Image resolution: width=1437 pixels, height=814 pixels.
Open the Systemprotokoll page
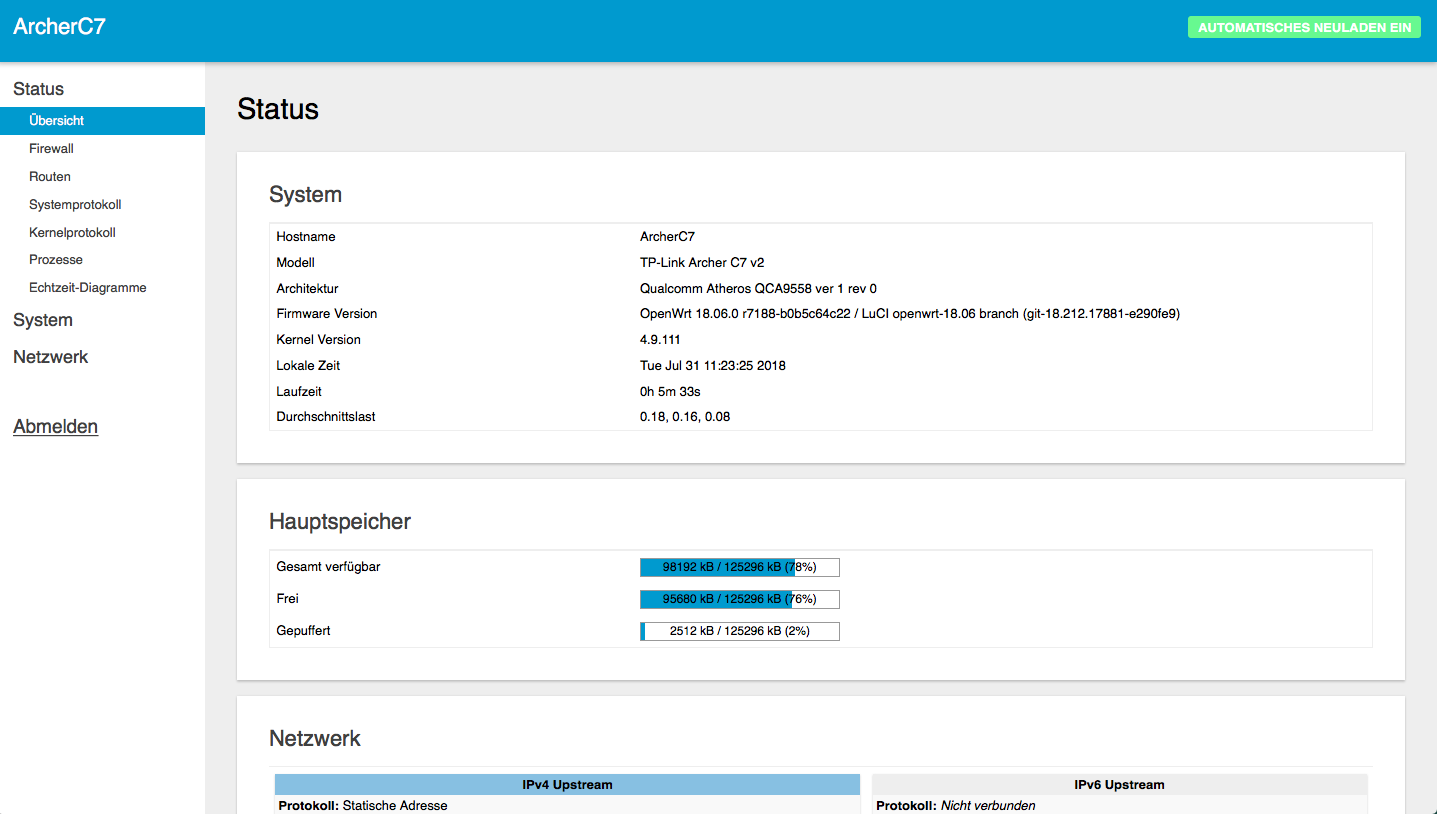(x=75, y=205)
